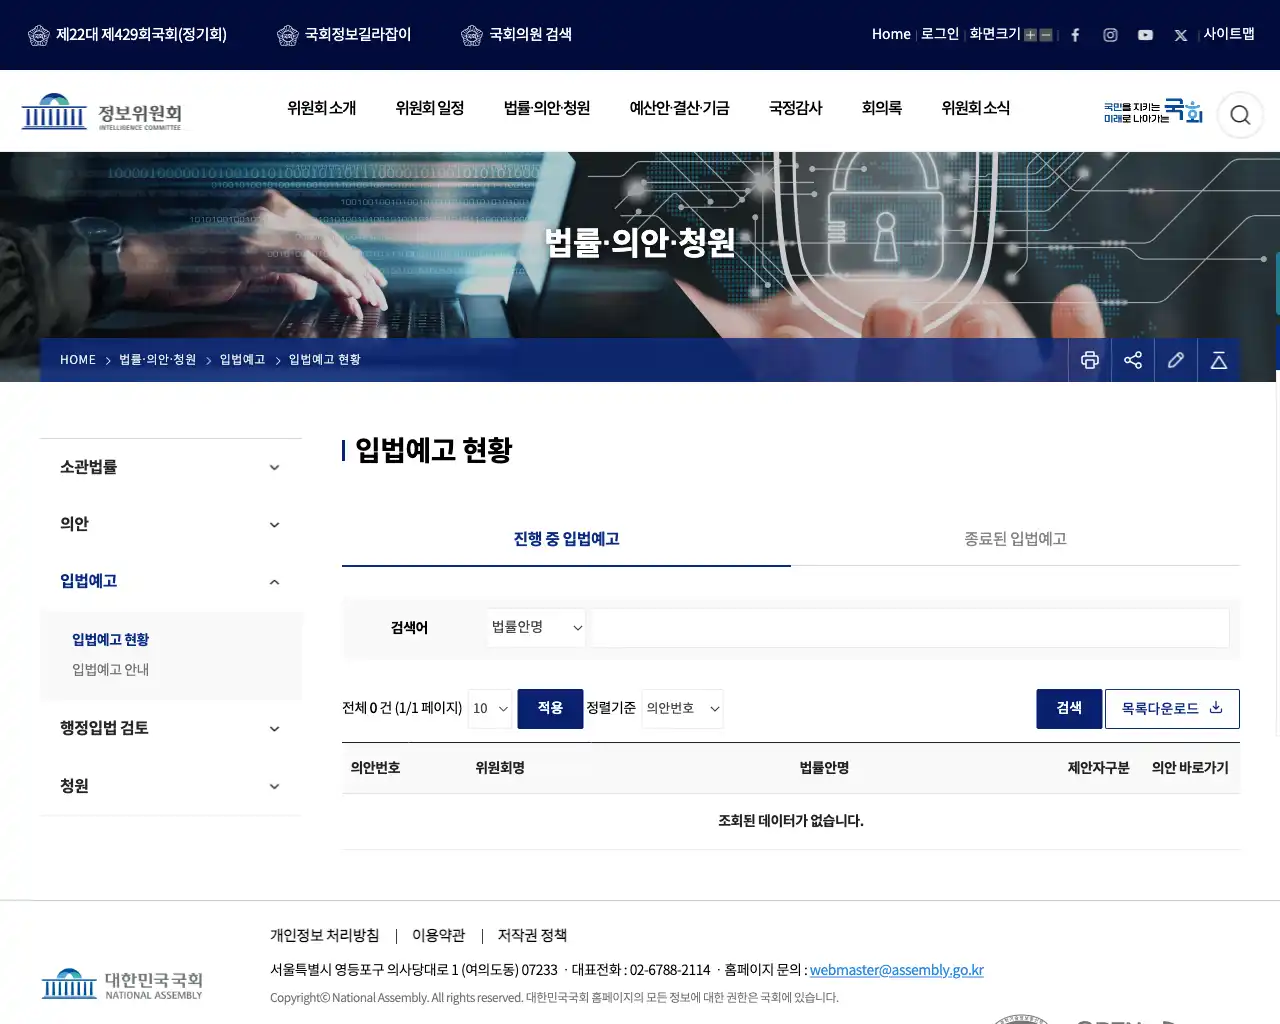This screenshot has height=1024, width=1280.
Task: Open the search magnifier icon
Action: coord(1240,115)
